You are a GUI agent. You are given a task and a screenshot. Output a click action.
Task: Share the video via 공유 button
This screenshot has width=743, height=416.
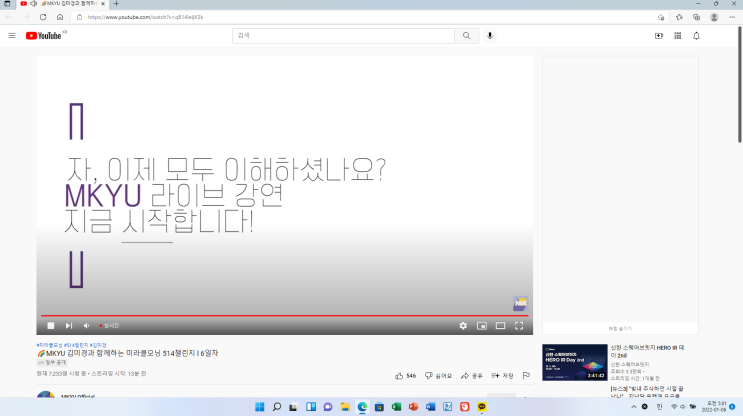471,375
